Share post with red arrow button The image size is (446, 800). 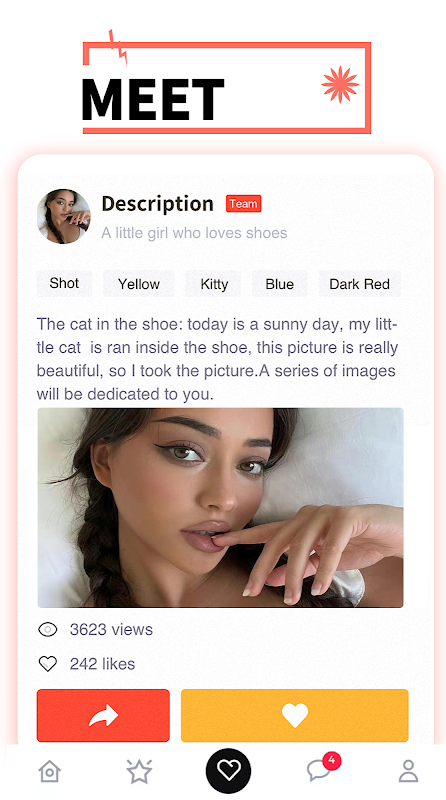(103, 715)
